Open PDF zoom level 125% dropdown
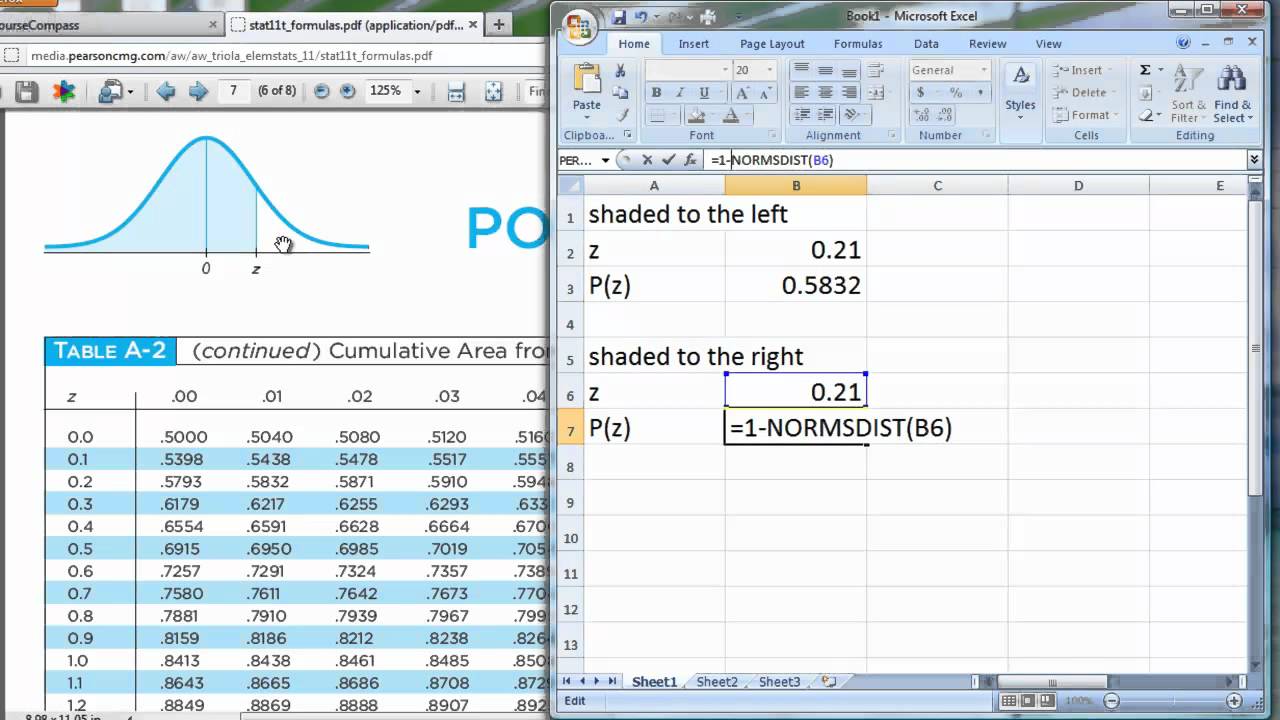 [417, 91]
